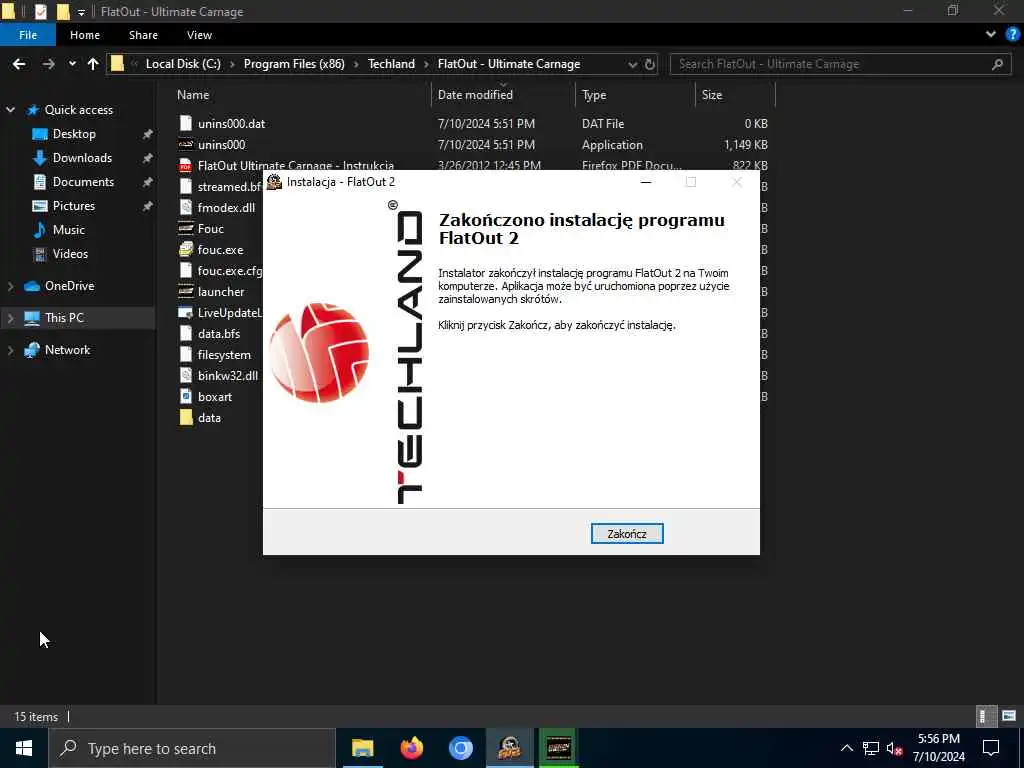Select the data.bfs file icon

tap(186, 334)
